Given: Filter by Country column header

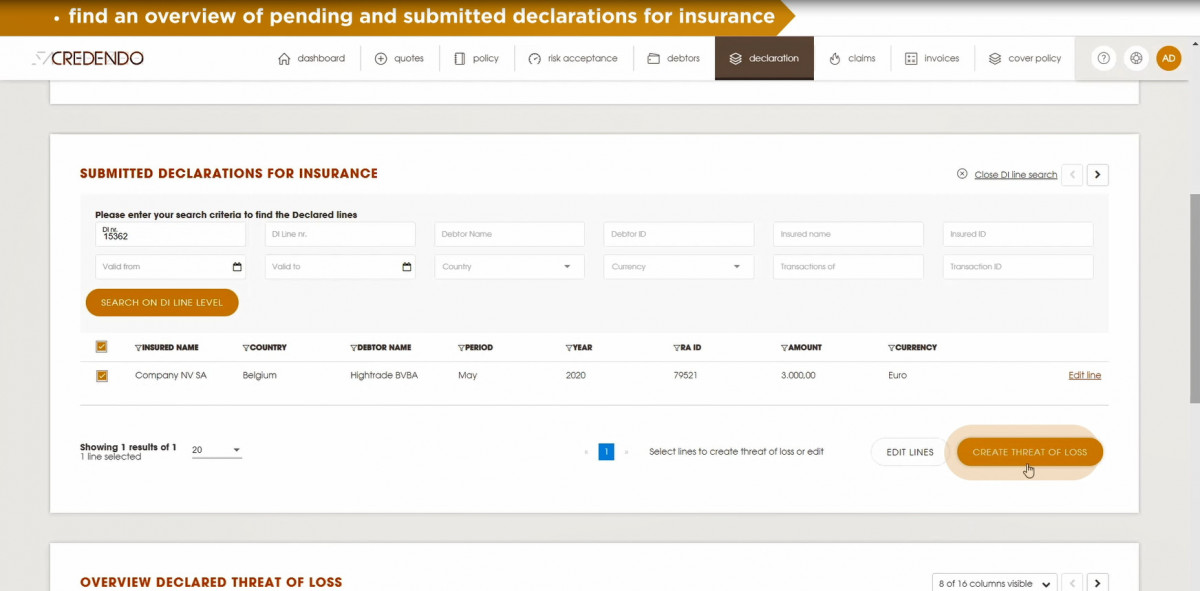Looking at the screenshot, I should point(264,348).
